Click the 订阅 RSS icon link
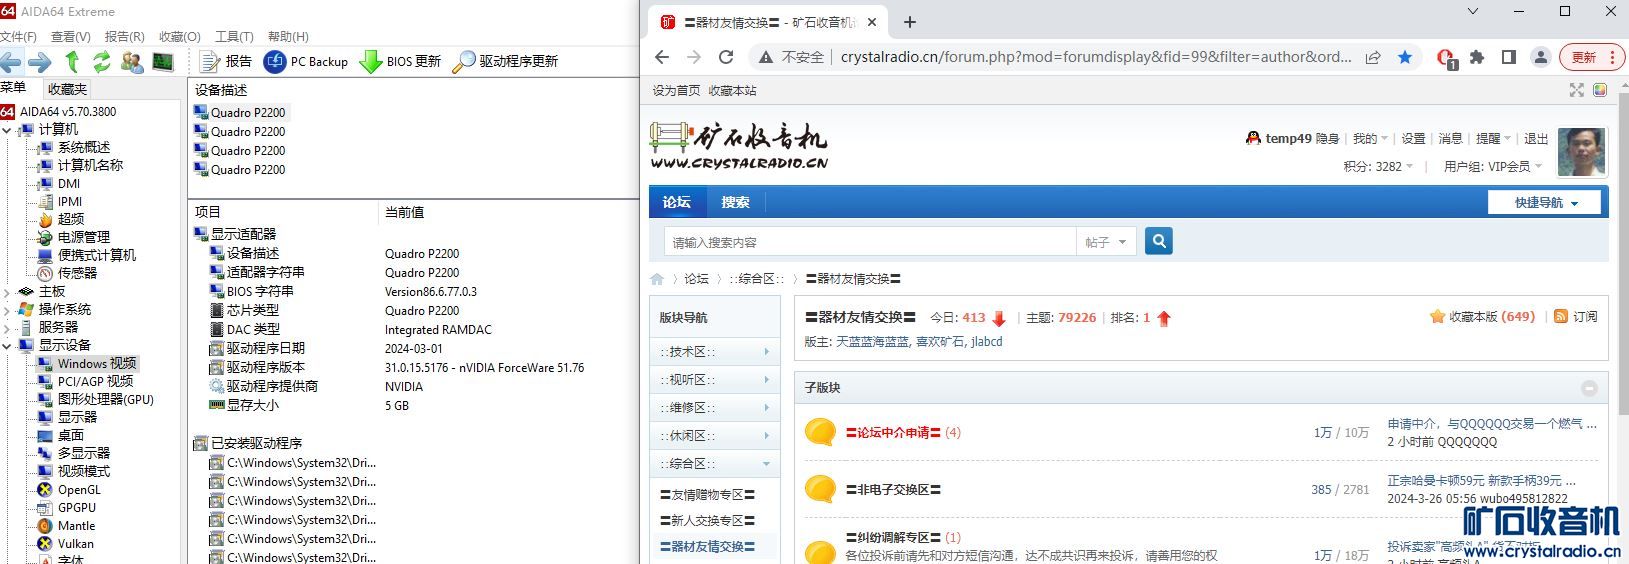 point(1575,316)
